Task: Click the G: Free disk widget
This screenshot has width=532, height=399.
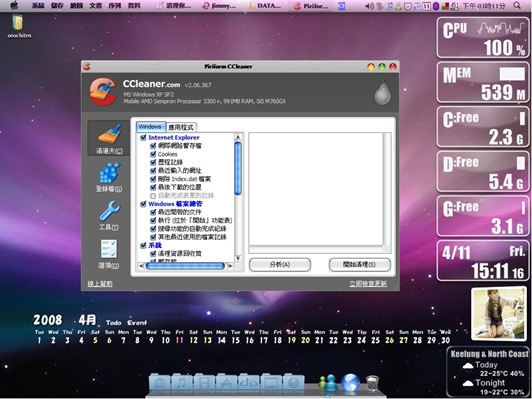Action: (483, 216)
